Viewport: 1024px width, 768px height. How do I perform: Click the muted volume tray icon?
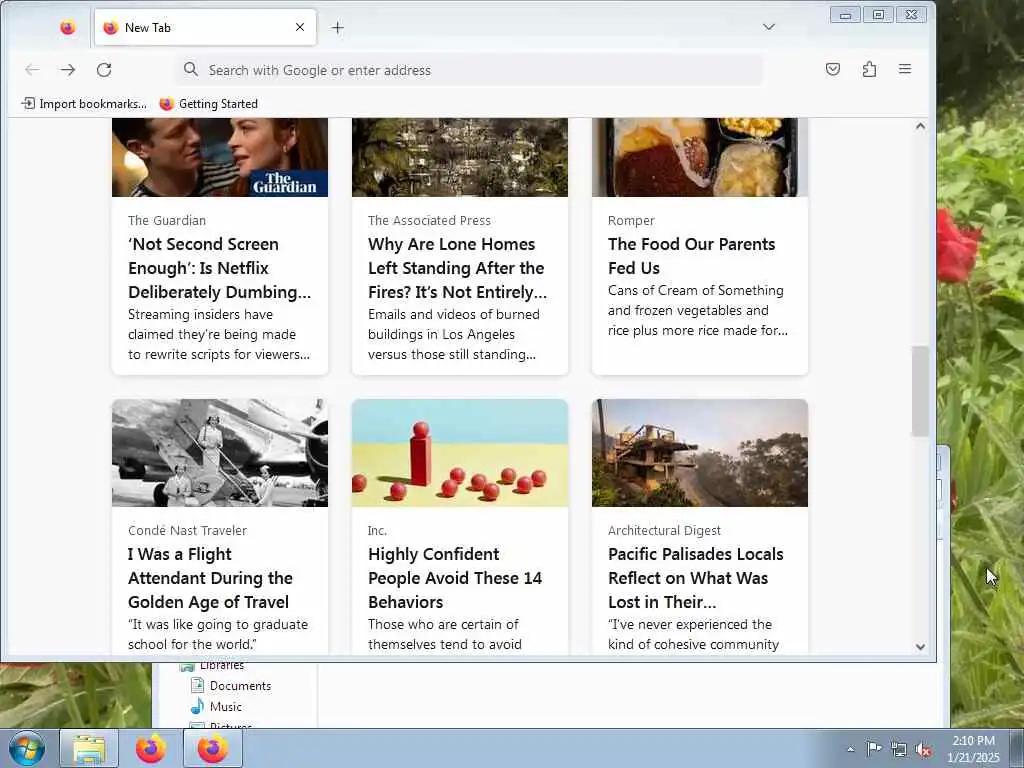(x=923, y=750)
